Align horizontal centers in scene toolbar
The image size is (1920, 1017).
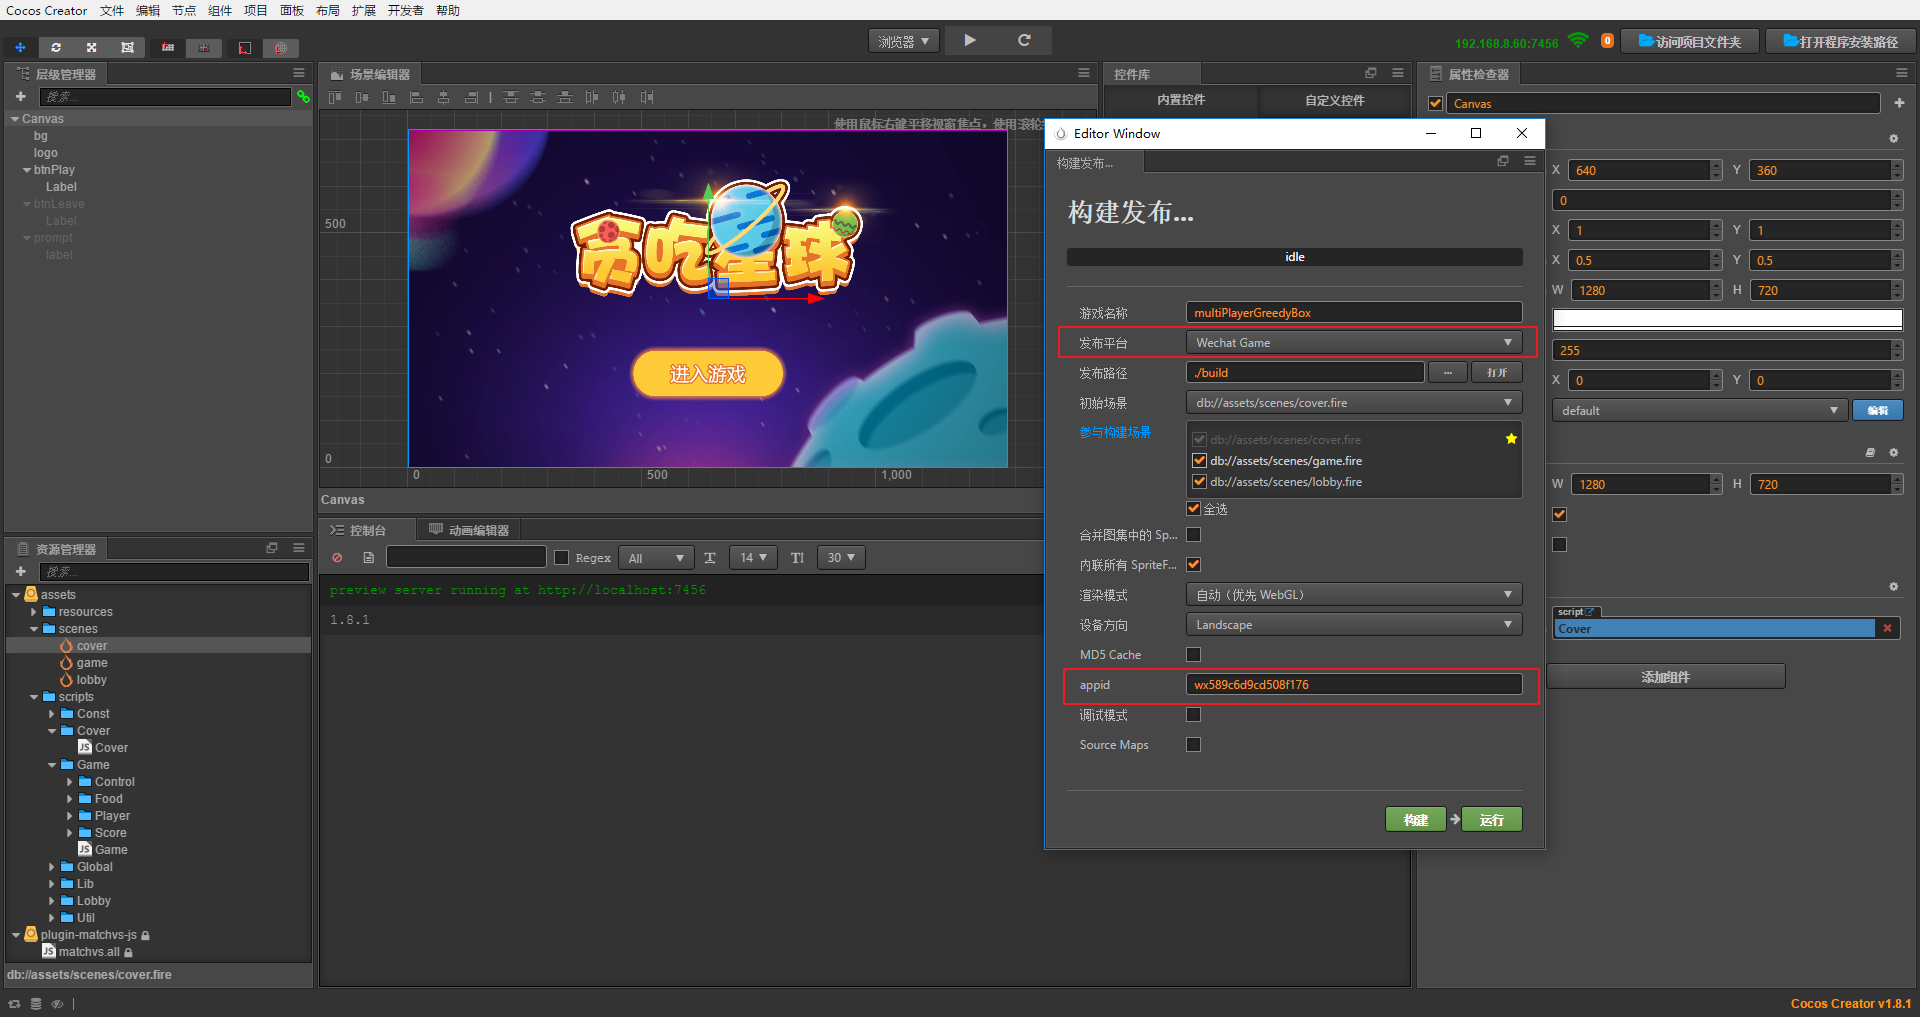(x=443, y=97)
